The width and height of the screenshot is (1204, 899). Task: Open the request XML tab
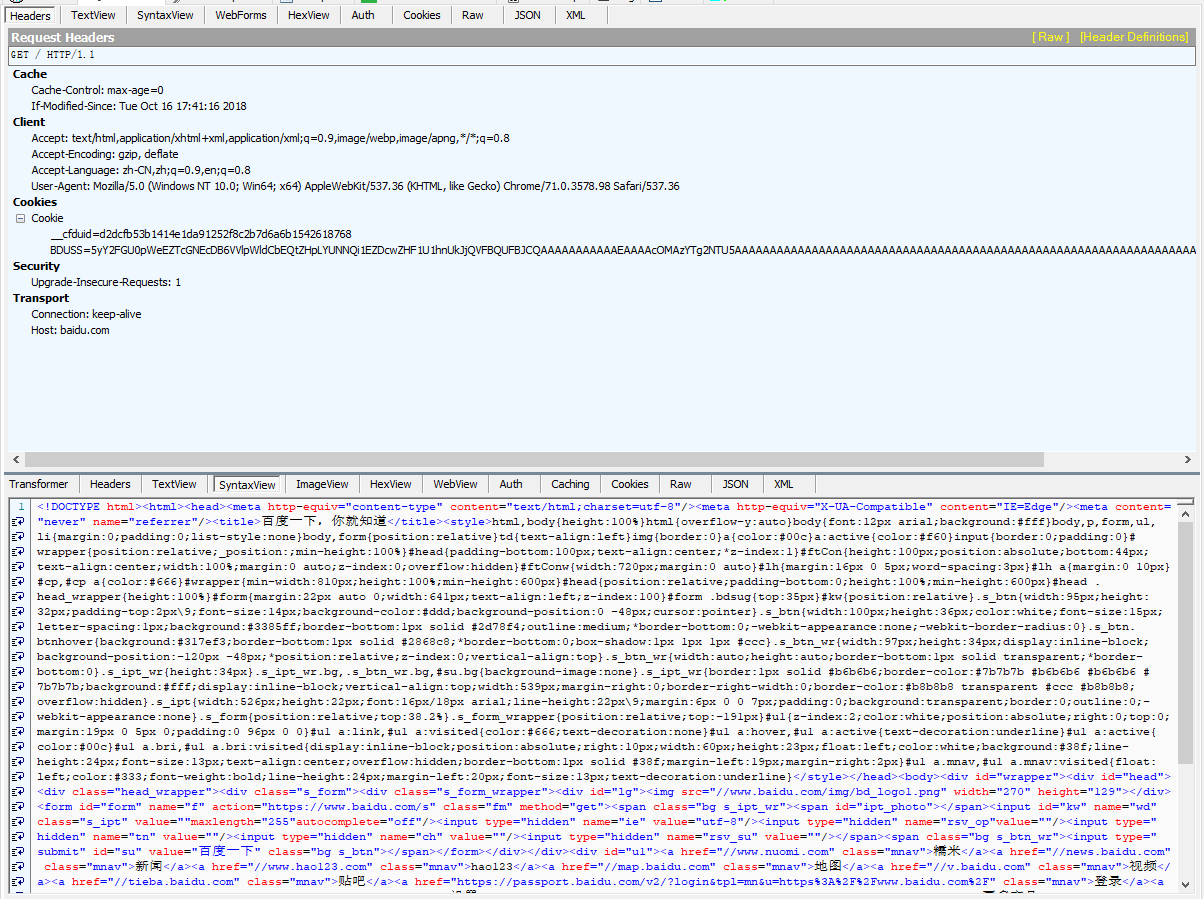point(576,15)
